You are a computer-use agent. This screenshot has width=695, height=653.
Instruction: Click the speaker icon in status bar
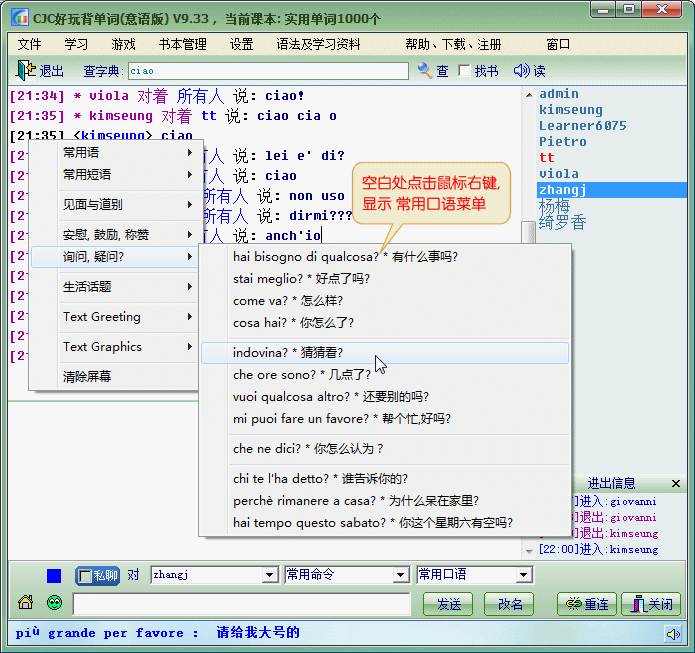point(673,633)
